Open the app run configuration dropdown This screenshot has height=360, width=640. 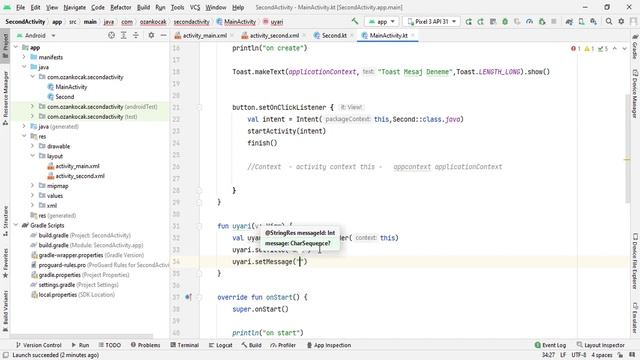[x=382, y=22]
